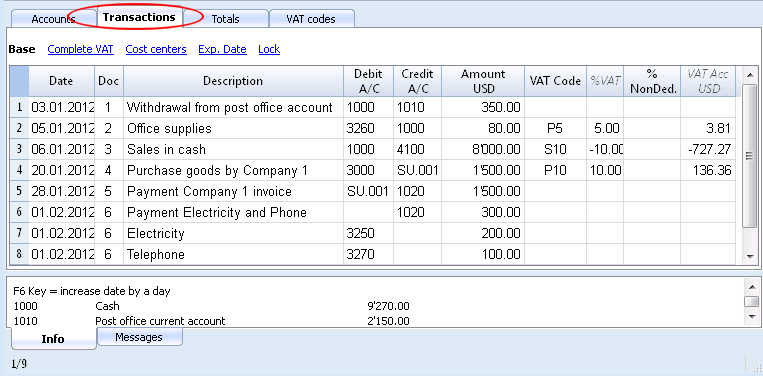Click the Date column header

click(x=61, y=81)
